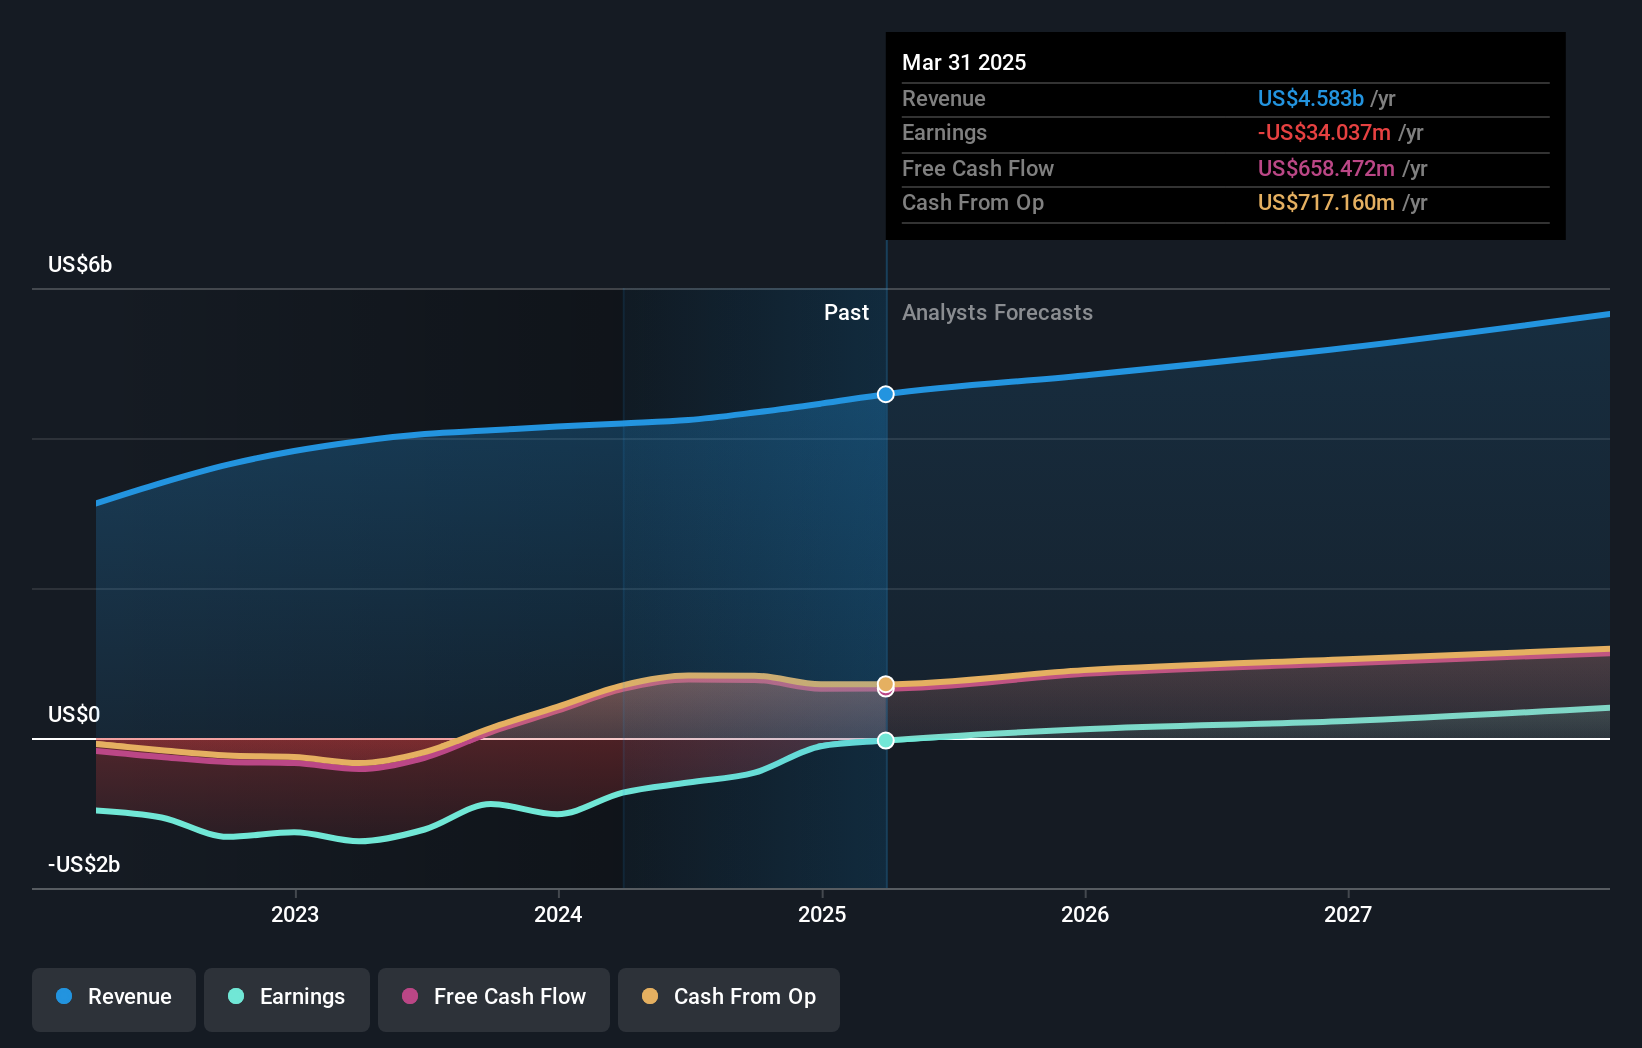The image size is (1642, 1048).
Task: Click the -US$2b y-axis label
Action: [x=84, y=864]
